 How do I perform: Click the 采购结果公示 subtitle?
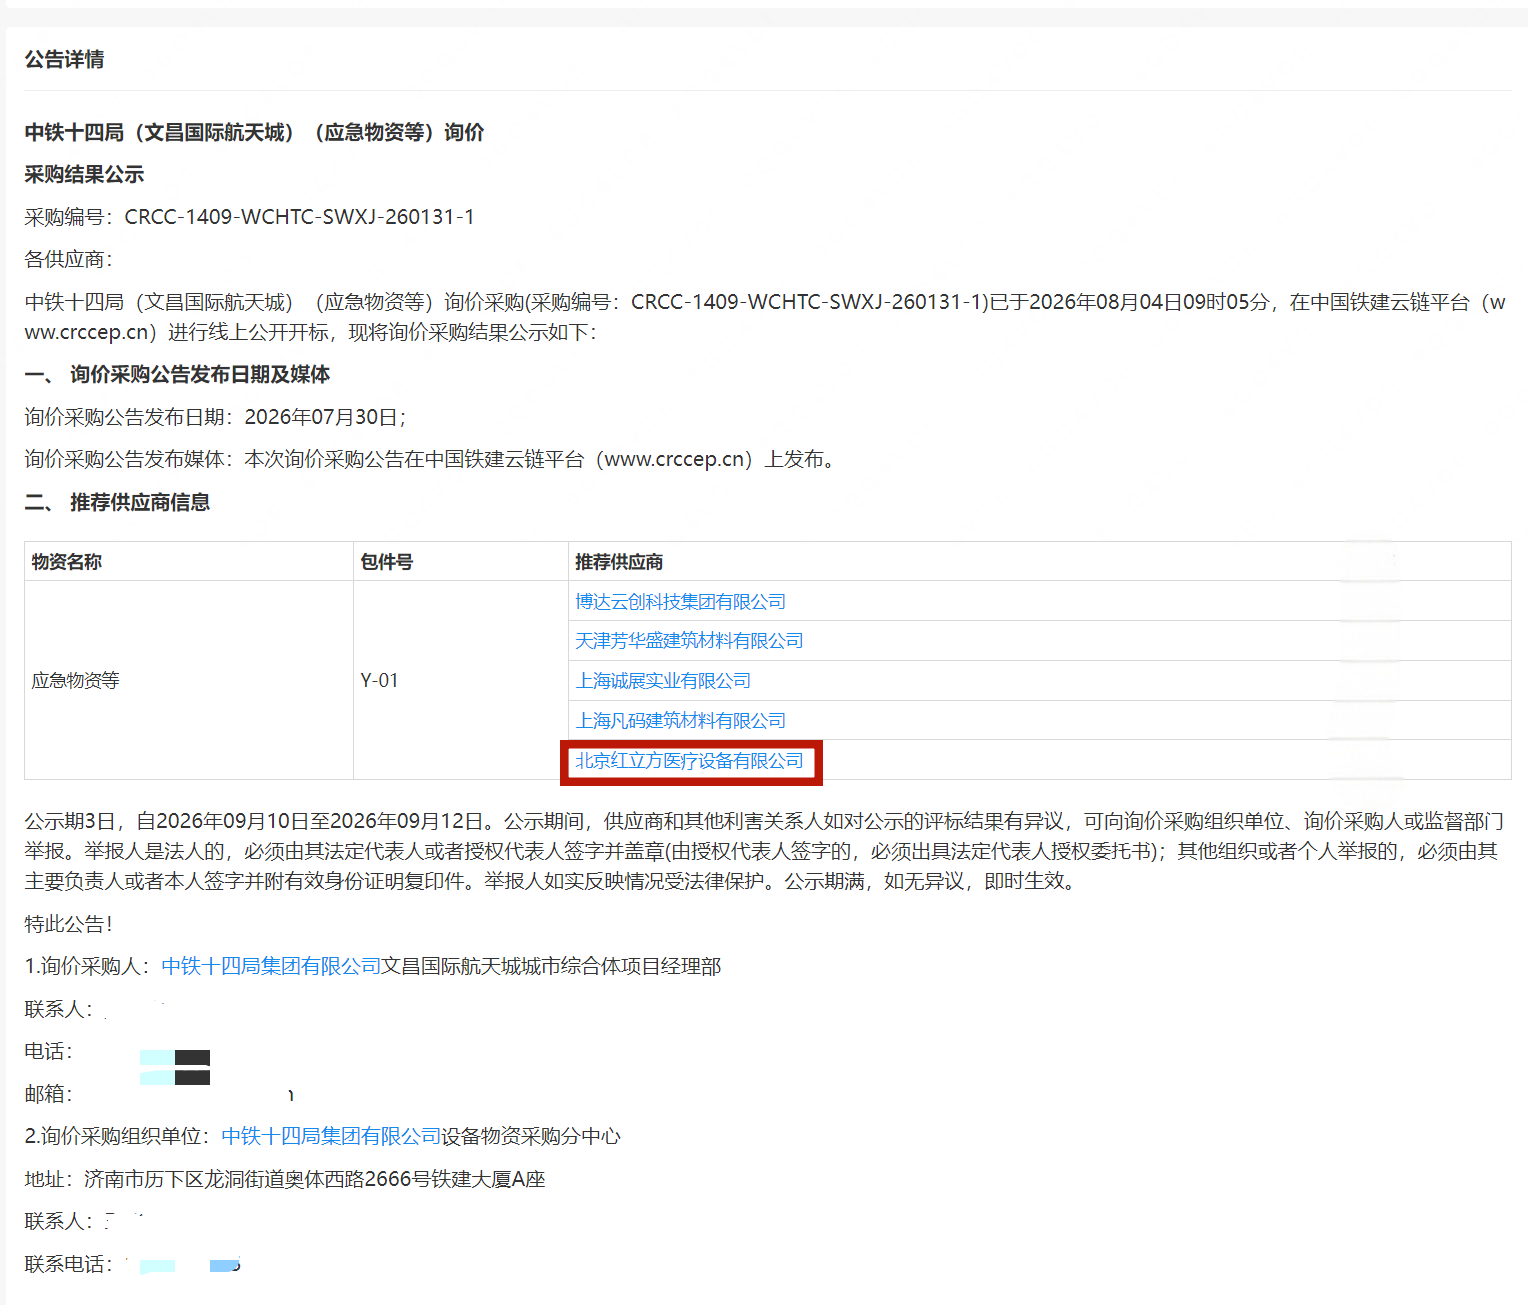(x=84, y=174)
